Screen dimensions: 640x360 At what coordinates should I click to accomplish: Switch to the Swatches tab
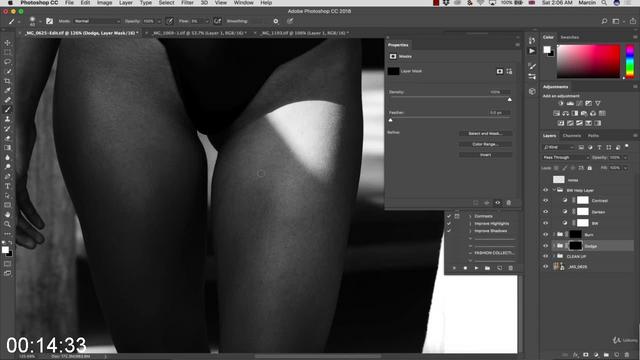(x=570, y=37)
